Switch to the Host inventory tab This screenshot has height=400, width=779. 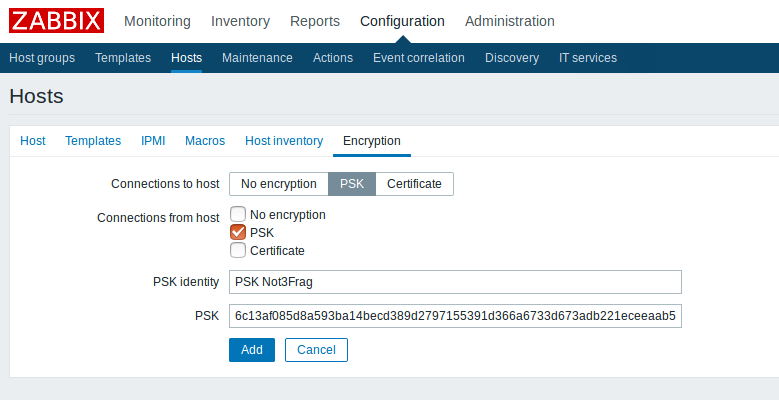(284, 141)
